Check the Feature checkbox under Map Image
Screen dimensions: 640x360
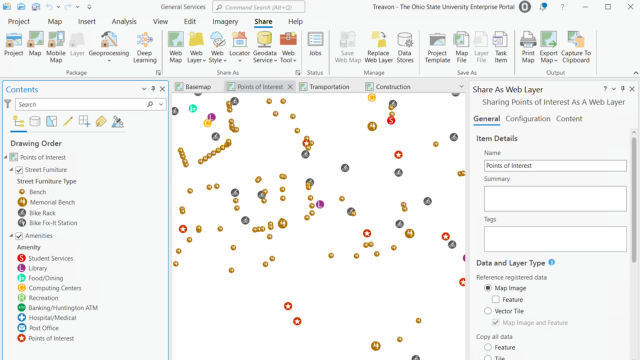(496, 299)
